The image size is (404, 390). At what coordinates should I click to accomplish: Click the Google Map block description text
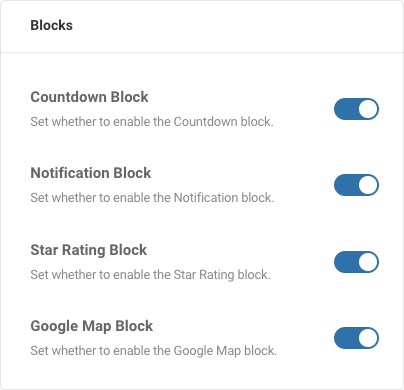click(154, 351)
